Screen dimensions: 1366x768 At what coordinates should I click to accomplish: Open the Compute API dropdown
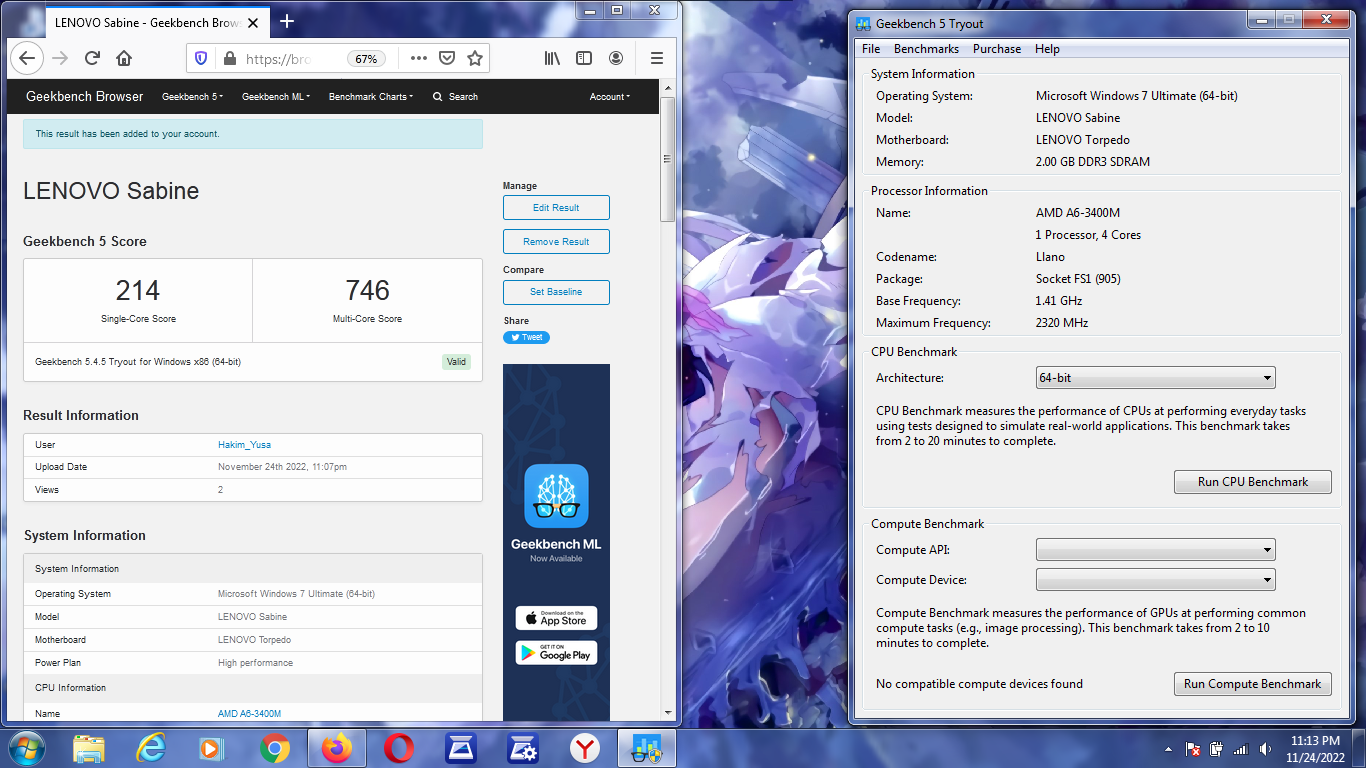(x=1156, y=549)
